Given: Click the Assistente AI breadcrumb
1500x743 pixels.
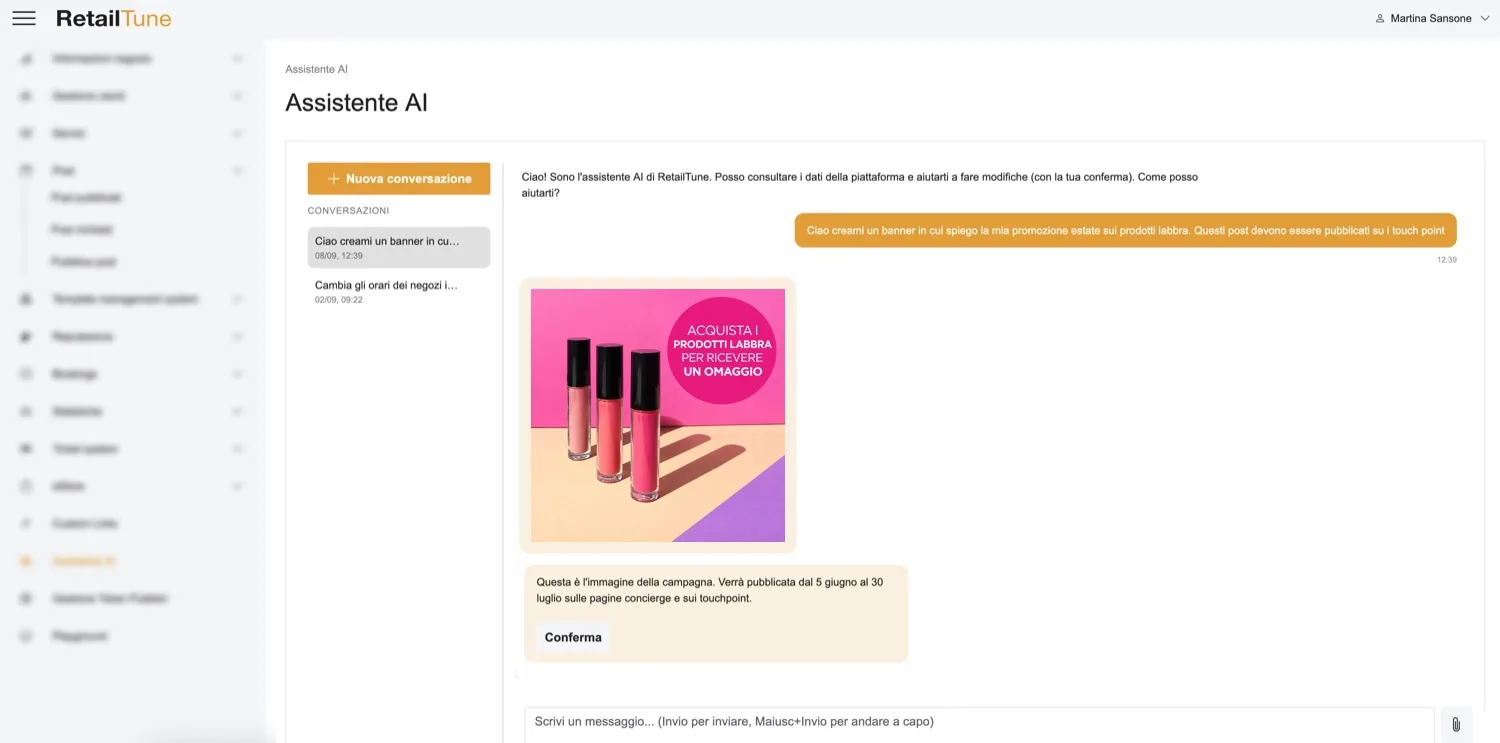Looking at the screenshot, I should (x=316, y=69).
